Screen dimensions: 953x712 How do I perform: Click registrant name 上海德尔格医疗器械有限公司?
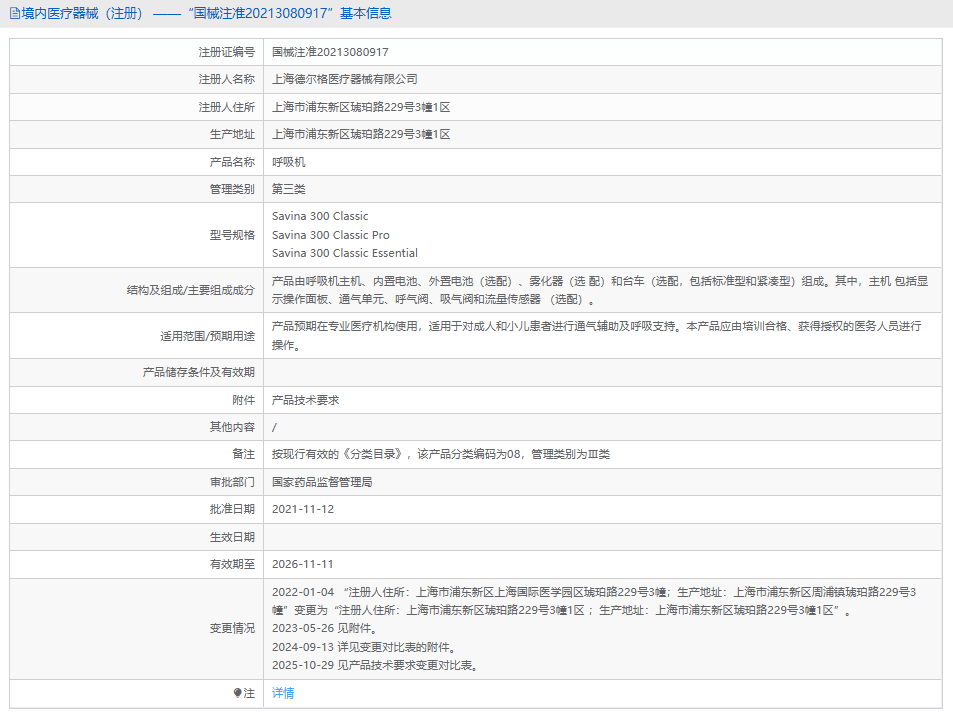344,79
